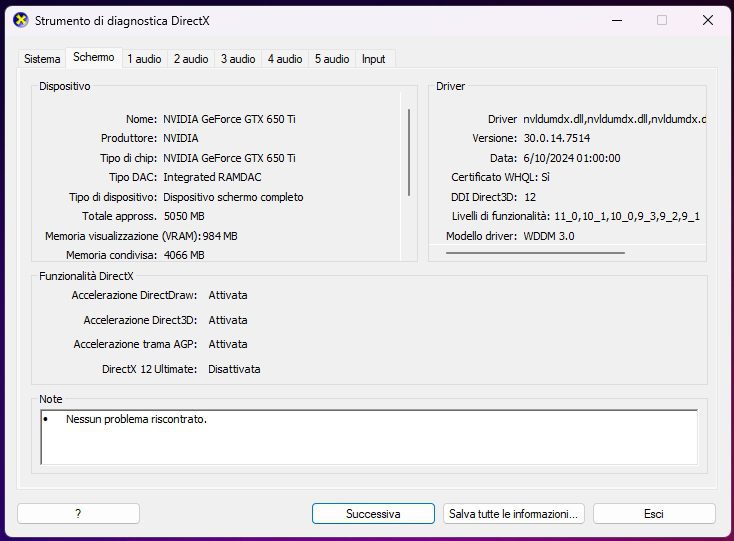734x541 pixels.
Task: Select the driver version 30.0.14.7514
Action: [x=557, y=139]
